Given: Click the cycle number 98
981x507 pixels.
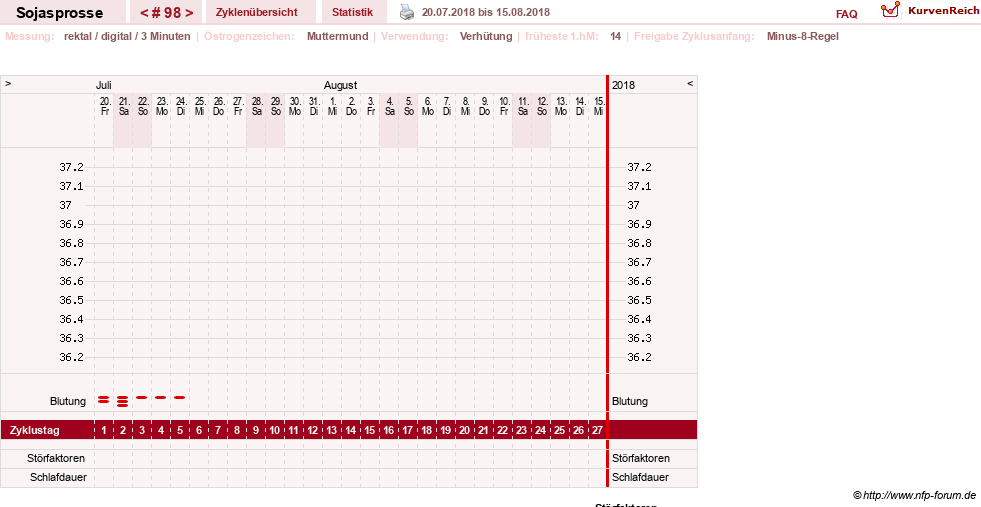Looking at the screenshot, I should pyautogui.click(x=166, y=13).
